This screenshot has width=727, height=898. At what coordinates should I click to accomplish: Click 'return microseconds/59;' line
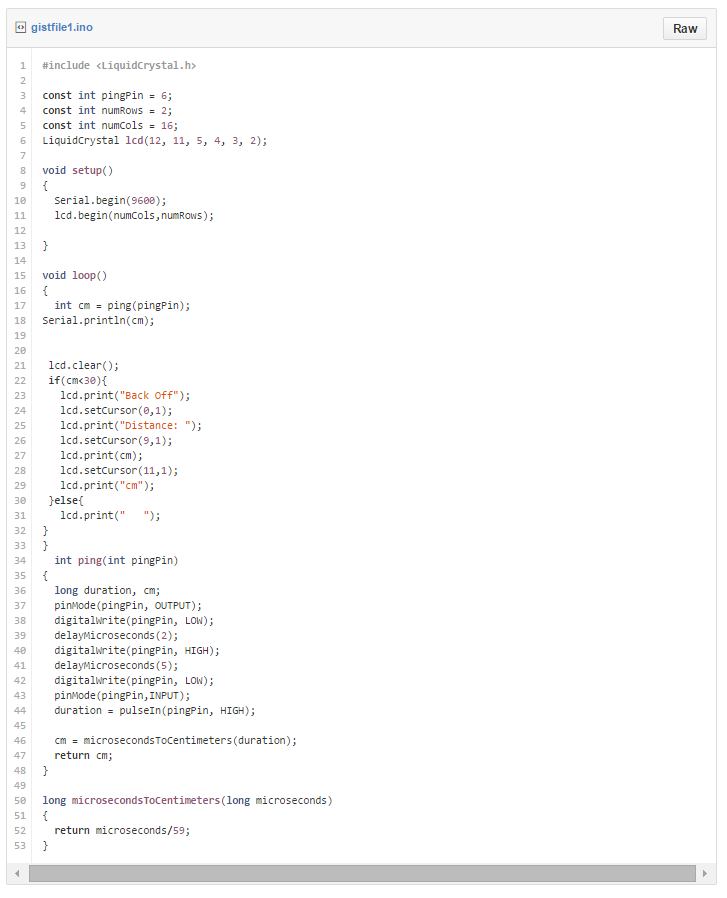122,830
